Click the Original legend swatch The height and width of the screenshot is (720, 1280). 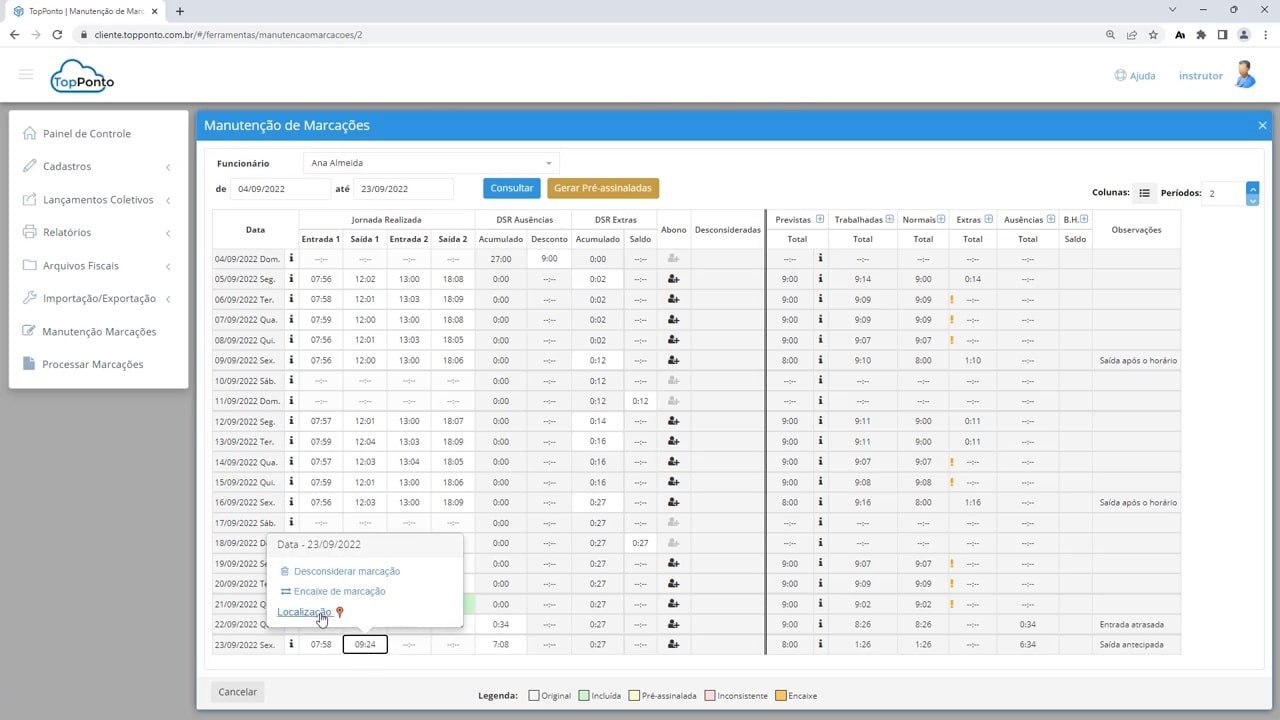pos(534,696)
